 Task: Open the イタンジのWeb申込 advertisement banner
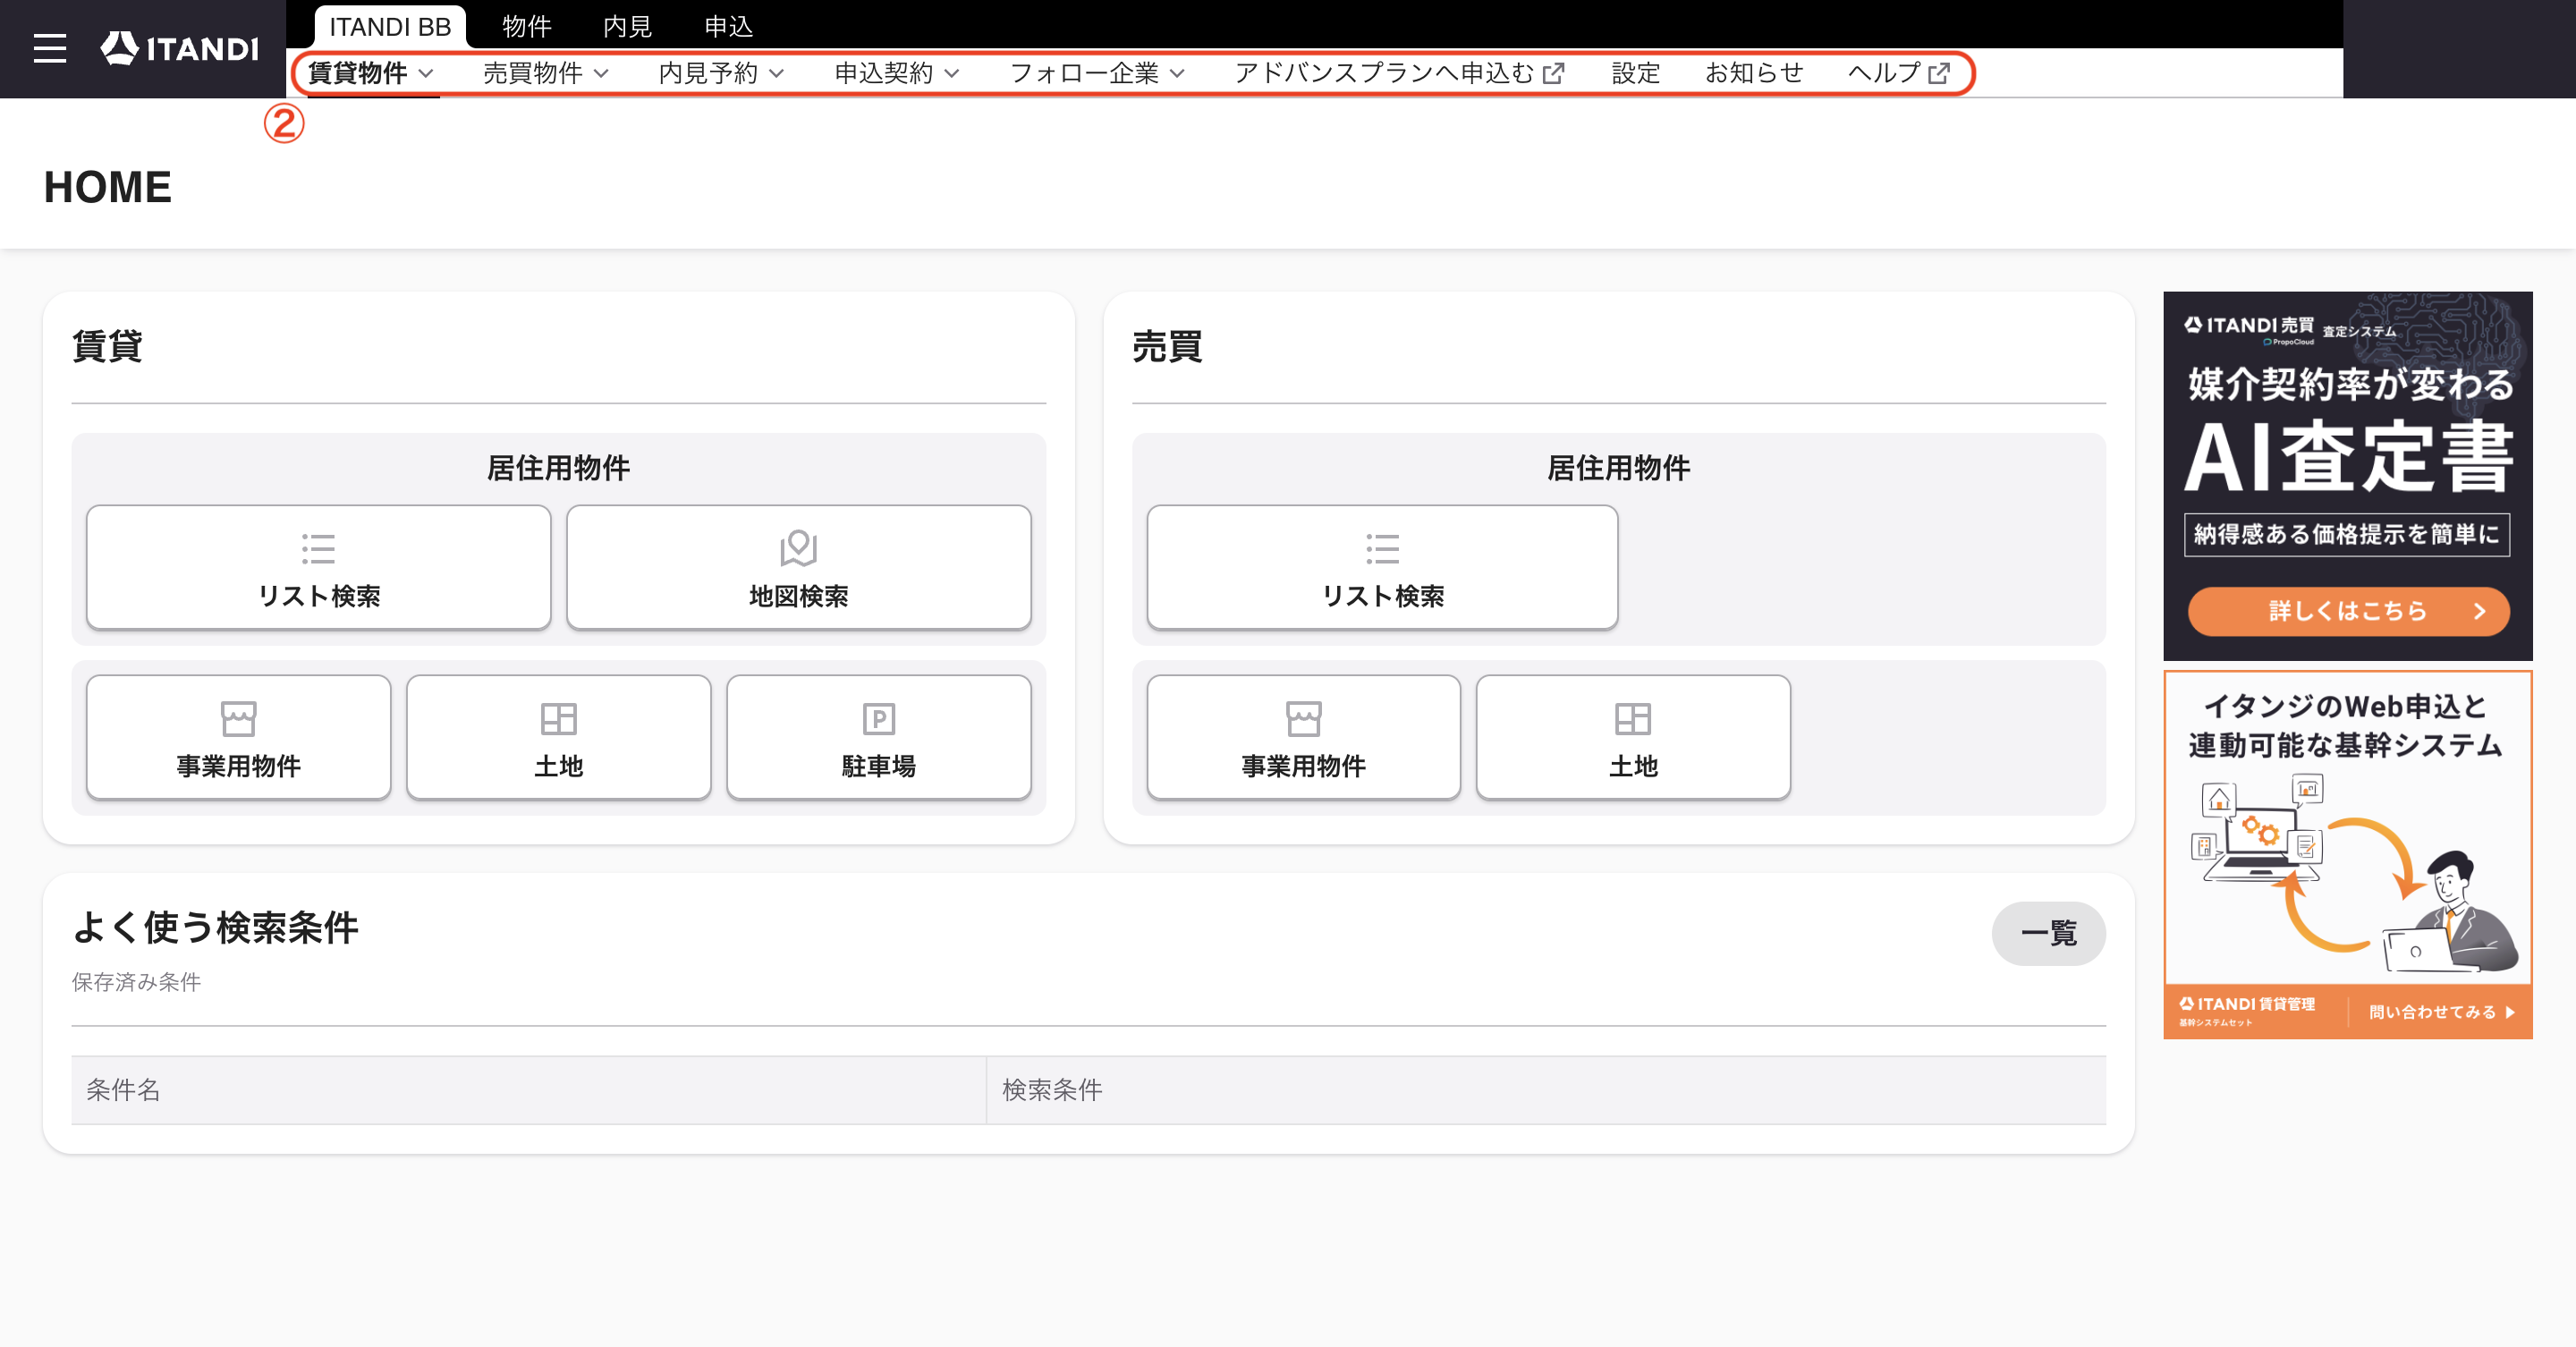(x=2348, y=855)
